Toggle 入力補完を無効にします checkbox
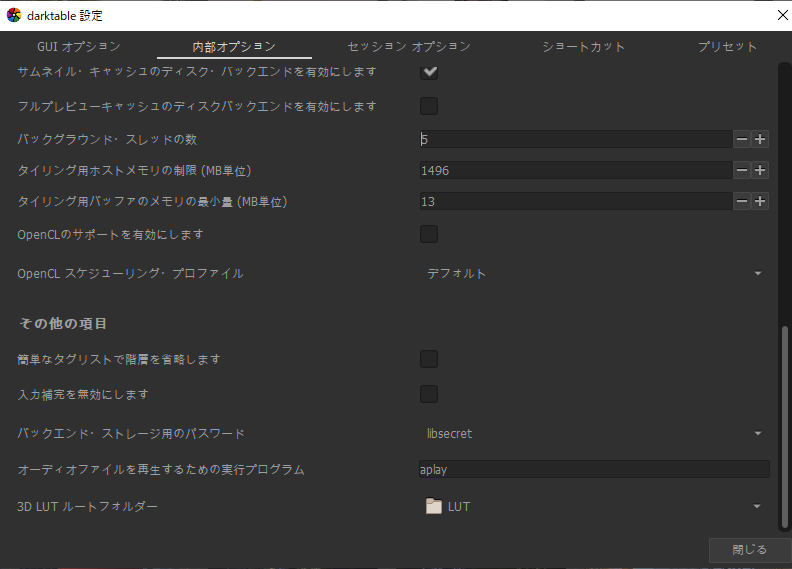This screenshot has height=569, width=792. point(429,394)
